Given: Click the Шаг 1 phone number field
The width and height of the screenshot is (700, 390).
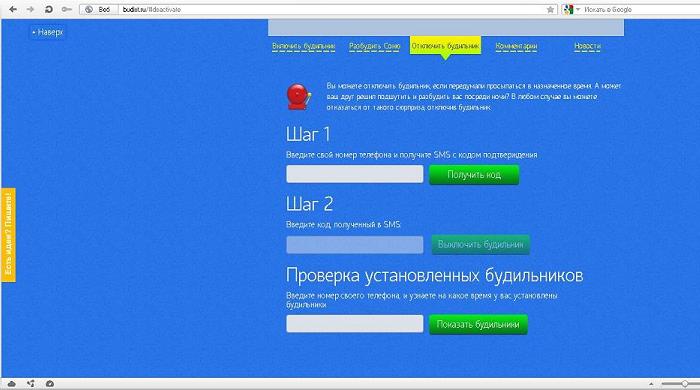Looking at the screenshot, I should pyautogui.click(x=355, y=174).
